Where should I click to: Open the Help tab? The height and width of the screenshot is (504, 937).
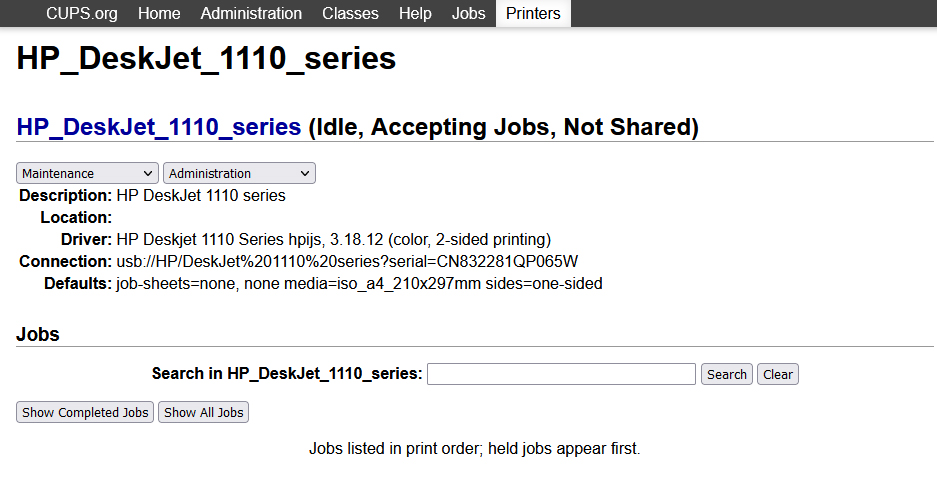pos(415,13)
